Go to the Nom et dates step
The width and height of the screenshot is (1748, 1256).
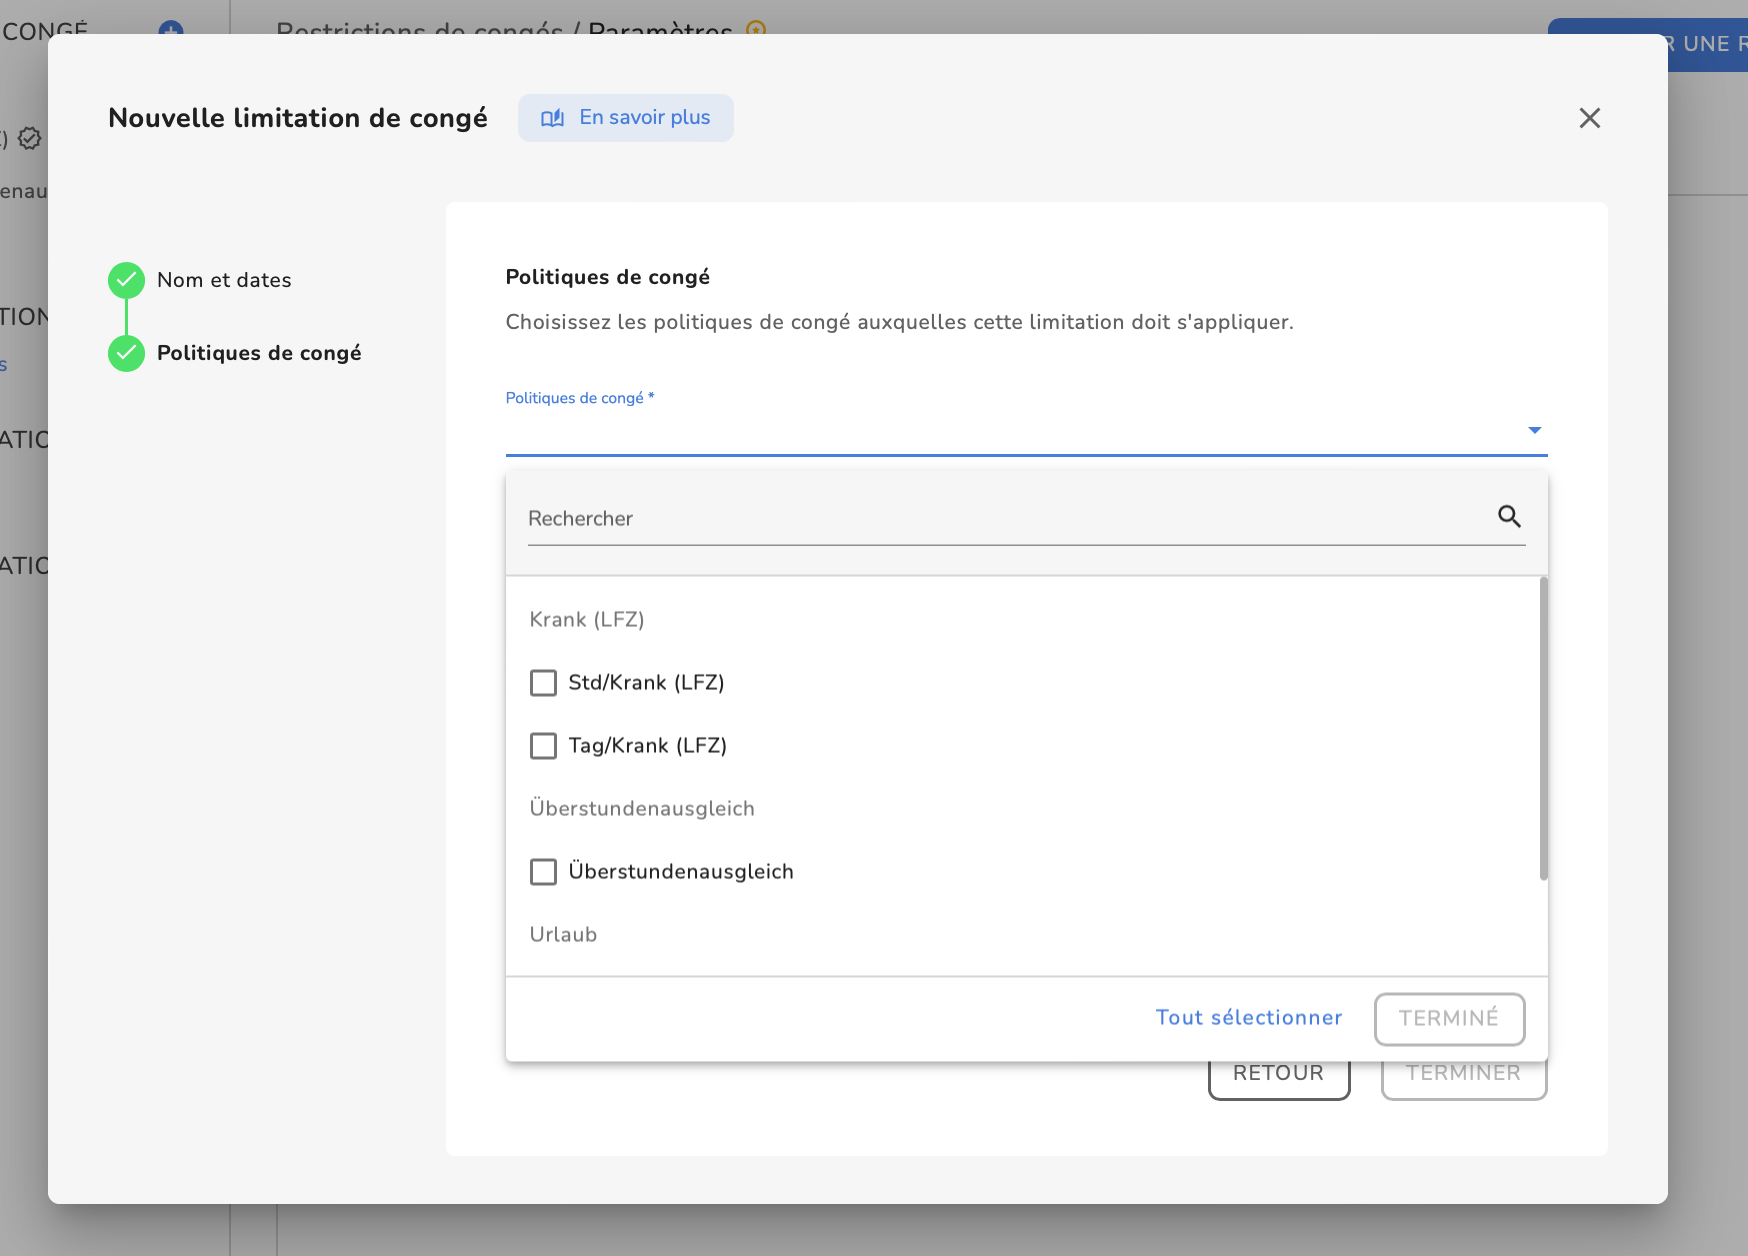coord(224,280)
